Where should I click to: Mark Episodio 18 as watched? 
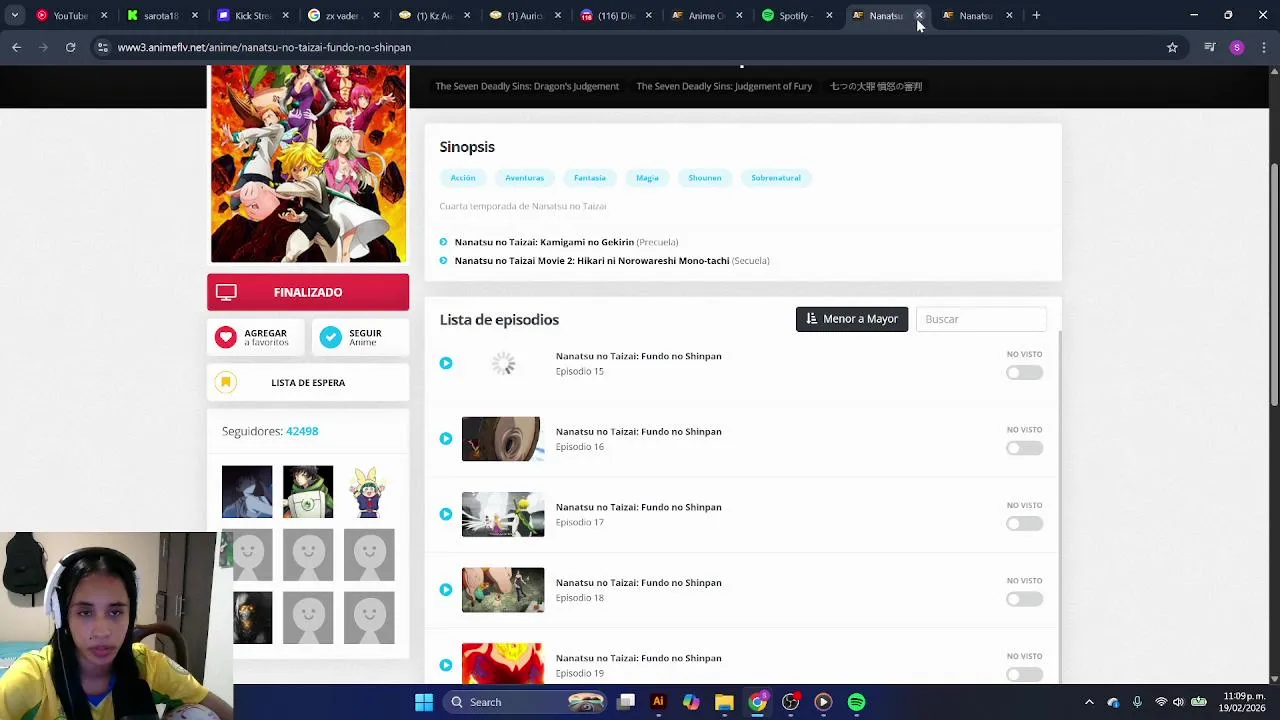(x=1024, y=599)
